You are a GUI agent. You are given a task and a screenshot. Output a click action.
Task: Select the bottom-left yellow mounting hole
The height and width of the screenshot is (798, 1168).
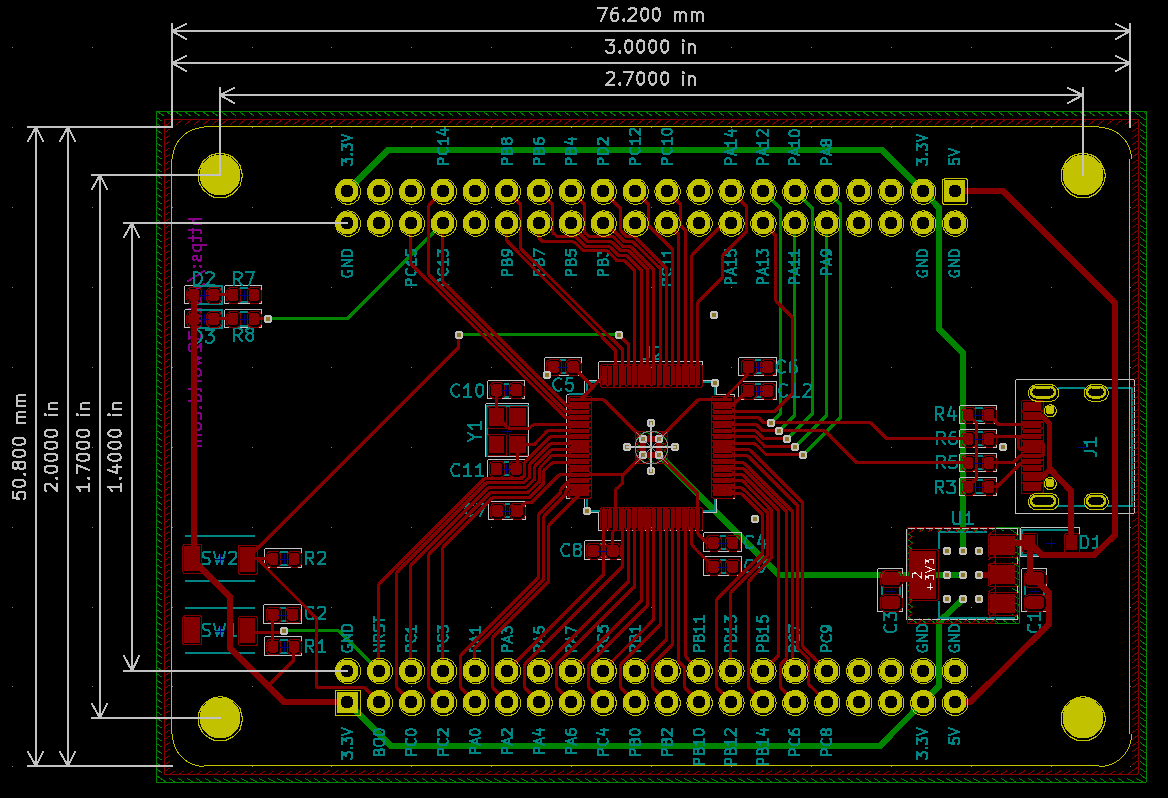pyautogui.click(x=220, y=718)
